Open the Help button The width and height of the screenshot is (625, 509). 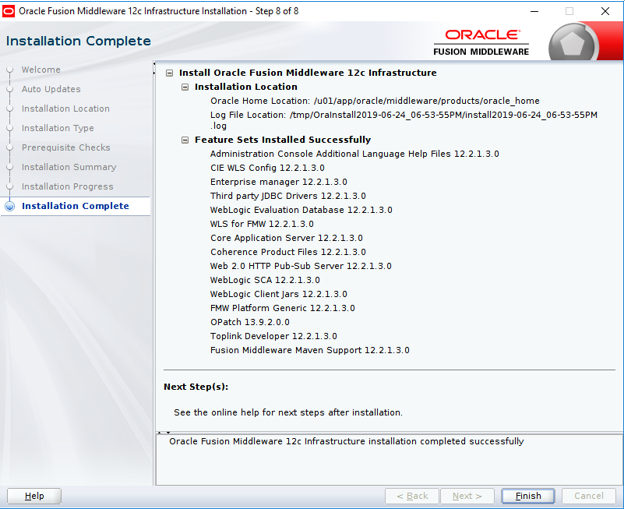point(34,496)
